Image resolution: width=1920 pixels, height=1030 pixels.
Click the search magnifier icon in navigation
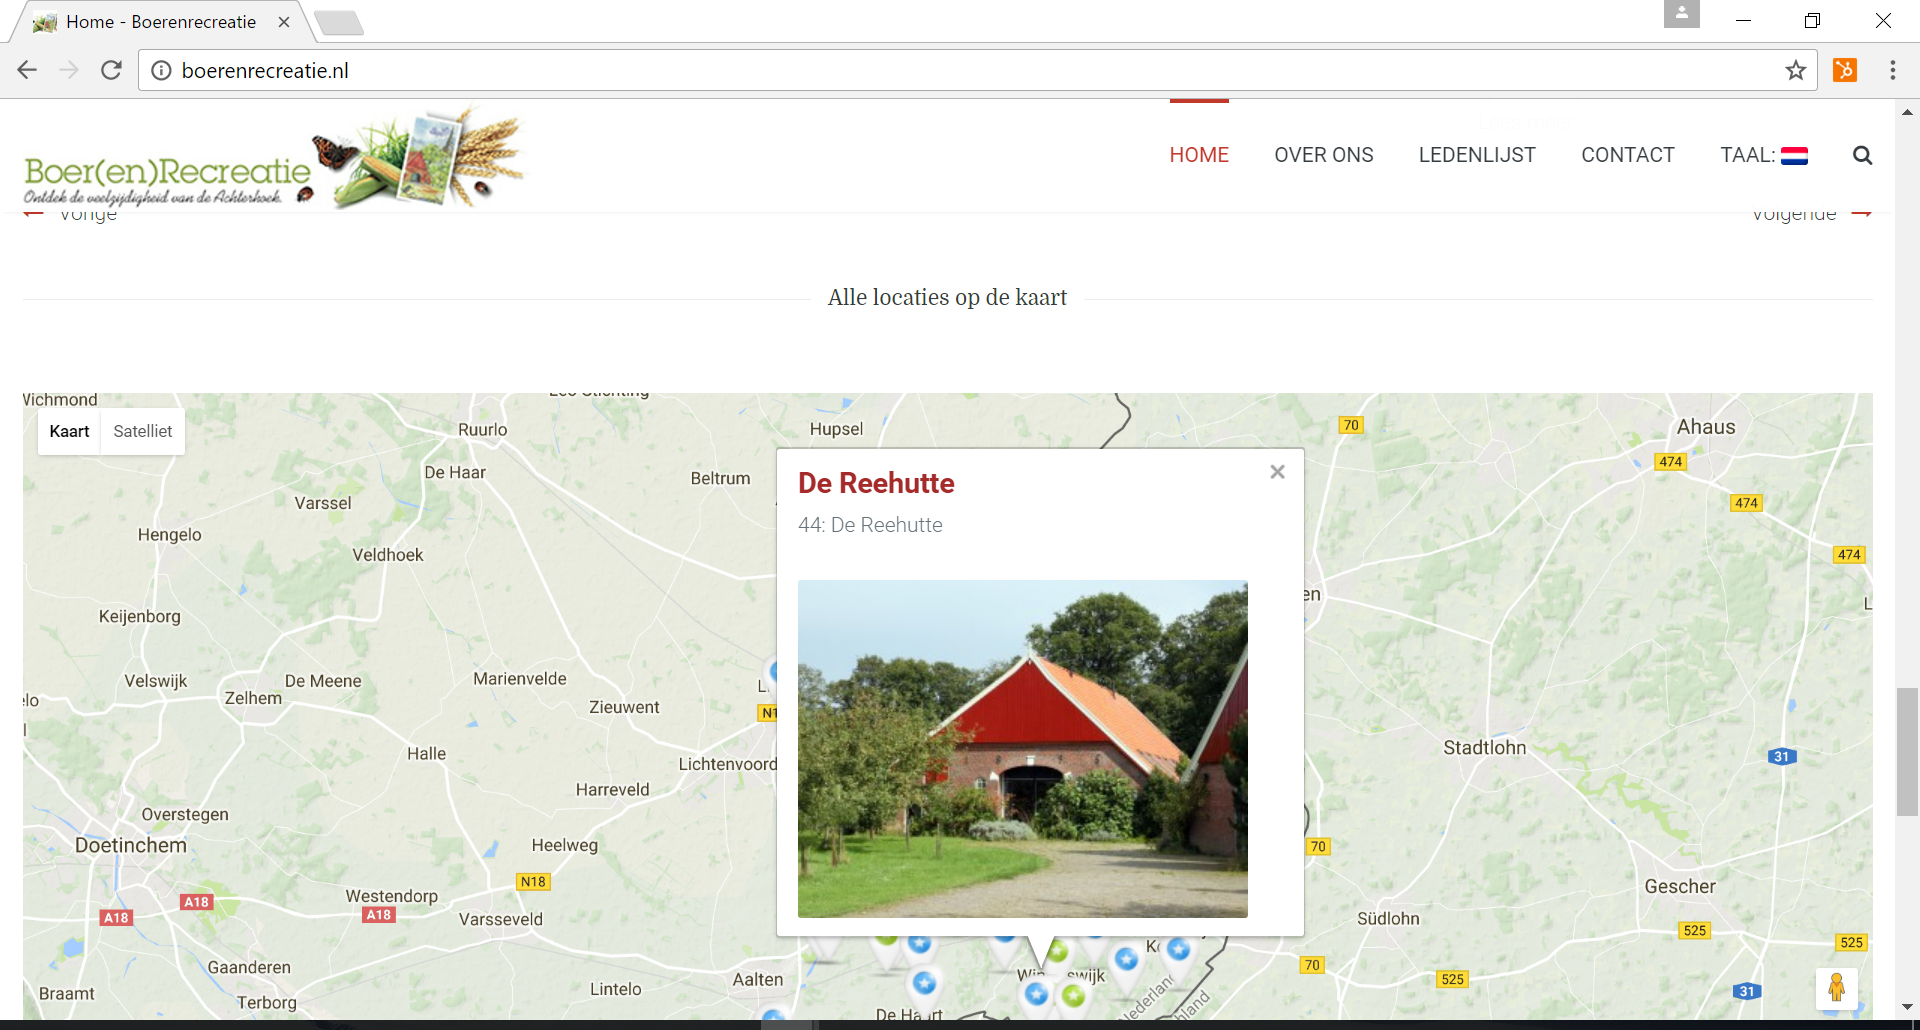(1862, 155)
